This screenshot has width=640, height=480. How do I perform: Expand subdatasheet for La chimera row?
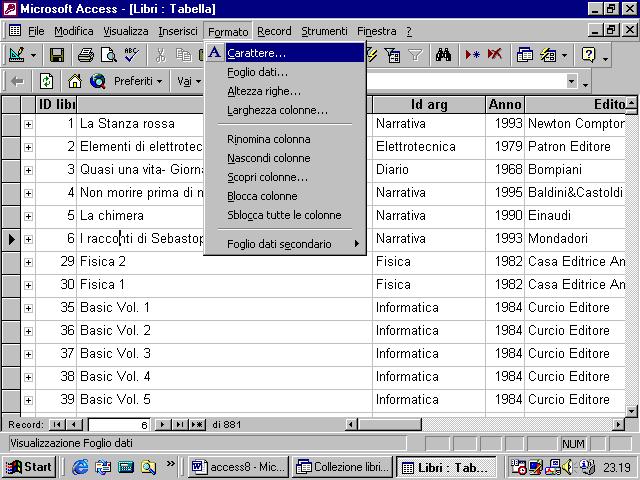click(x=28, y=216)
